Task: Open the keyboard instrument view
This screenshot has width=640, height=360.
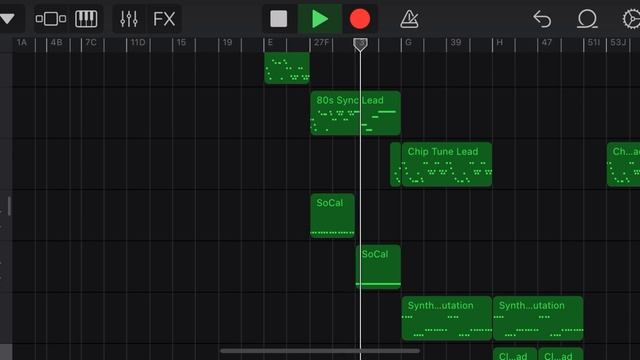Action: (86, 19)
